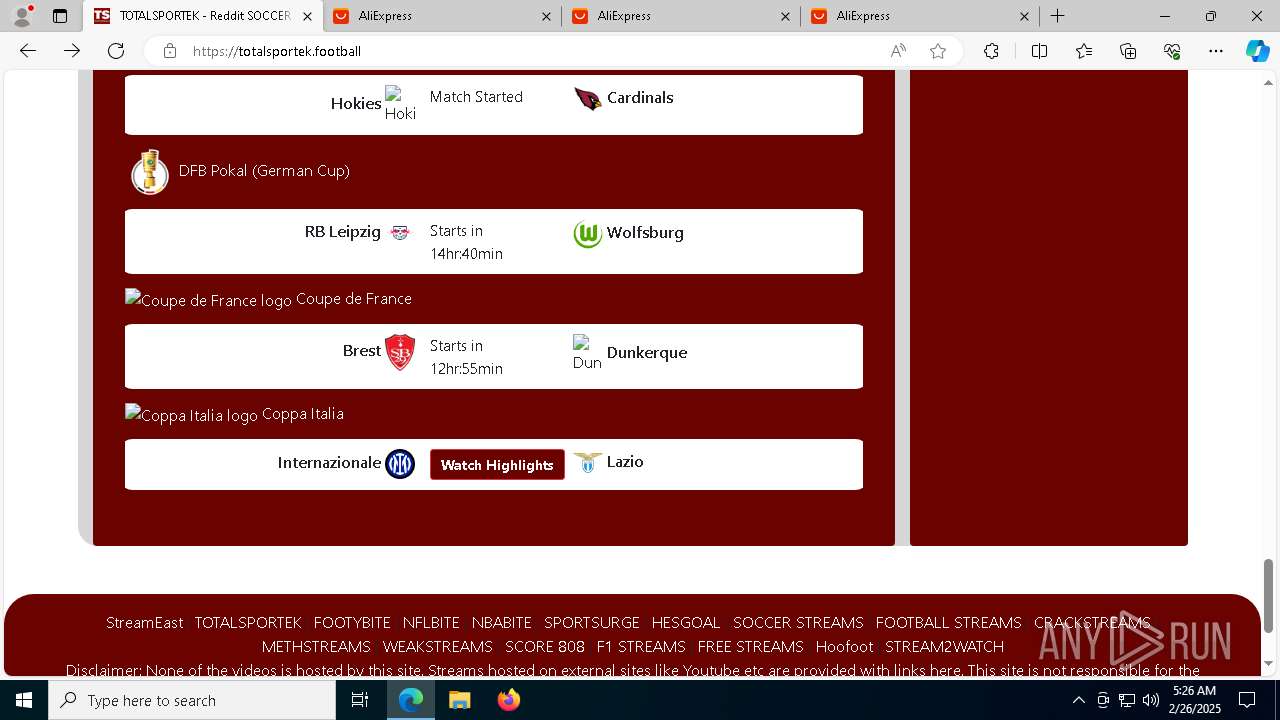The height and width of the screenshot is (720, 1280).
Task: Switch to the second AliExpress tab
Action: pyautogui.click(x=681, y=16)
